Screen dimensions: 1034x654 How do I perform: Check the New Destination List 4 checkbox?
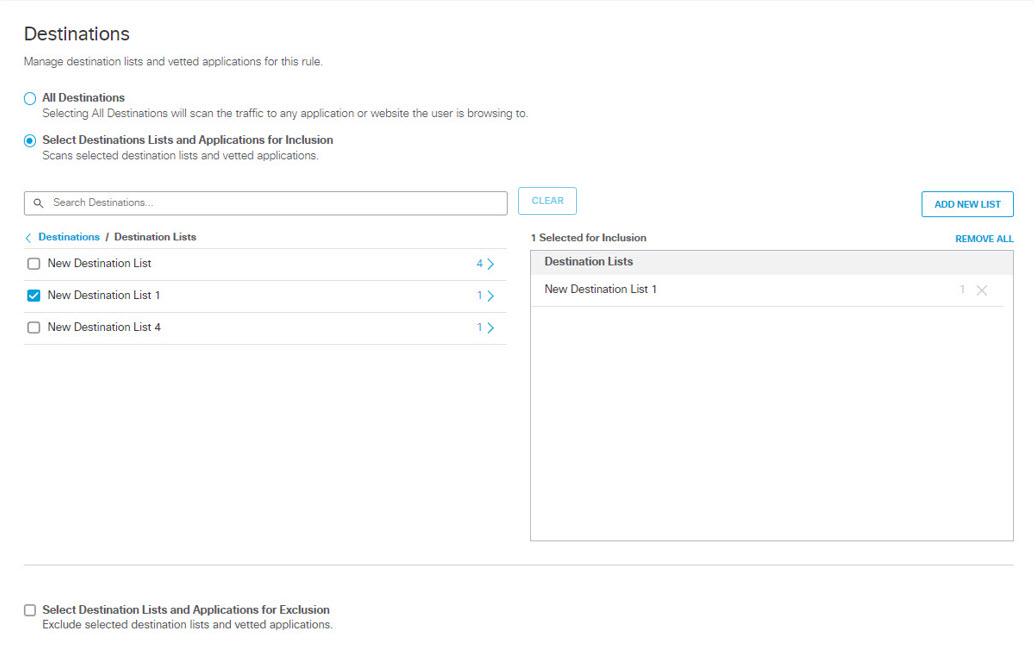(x=34, y=328)
